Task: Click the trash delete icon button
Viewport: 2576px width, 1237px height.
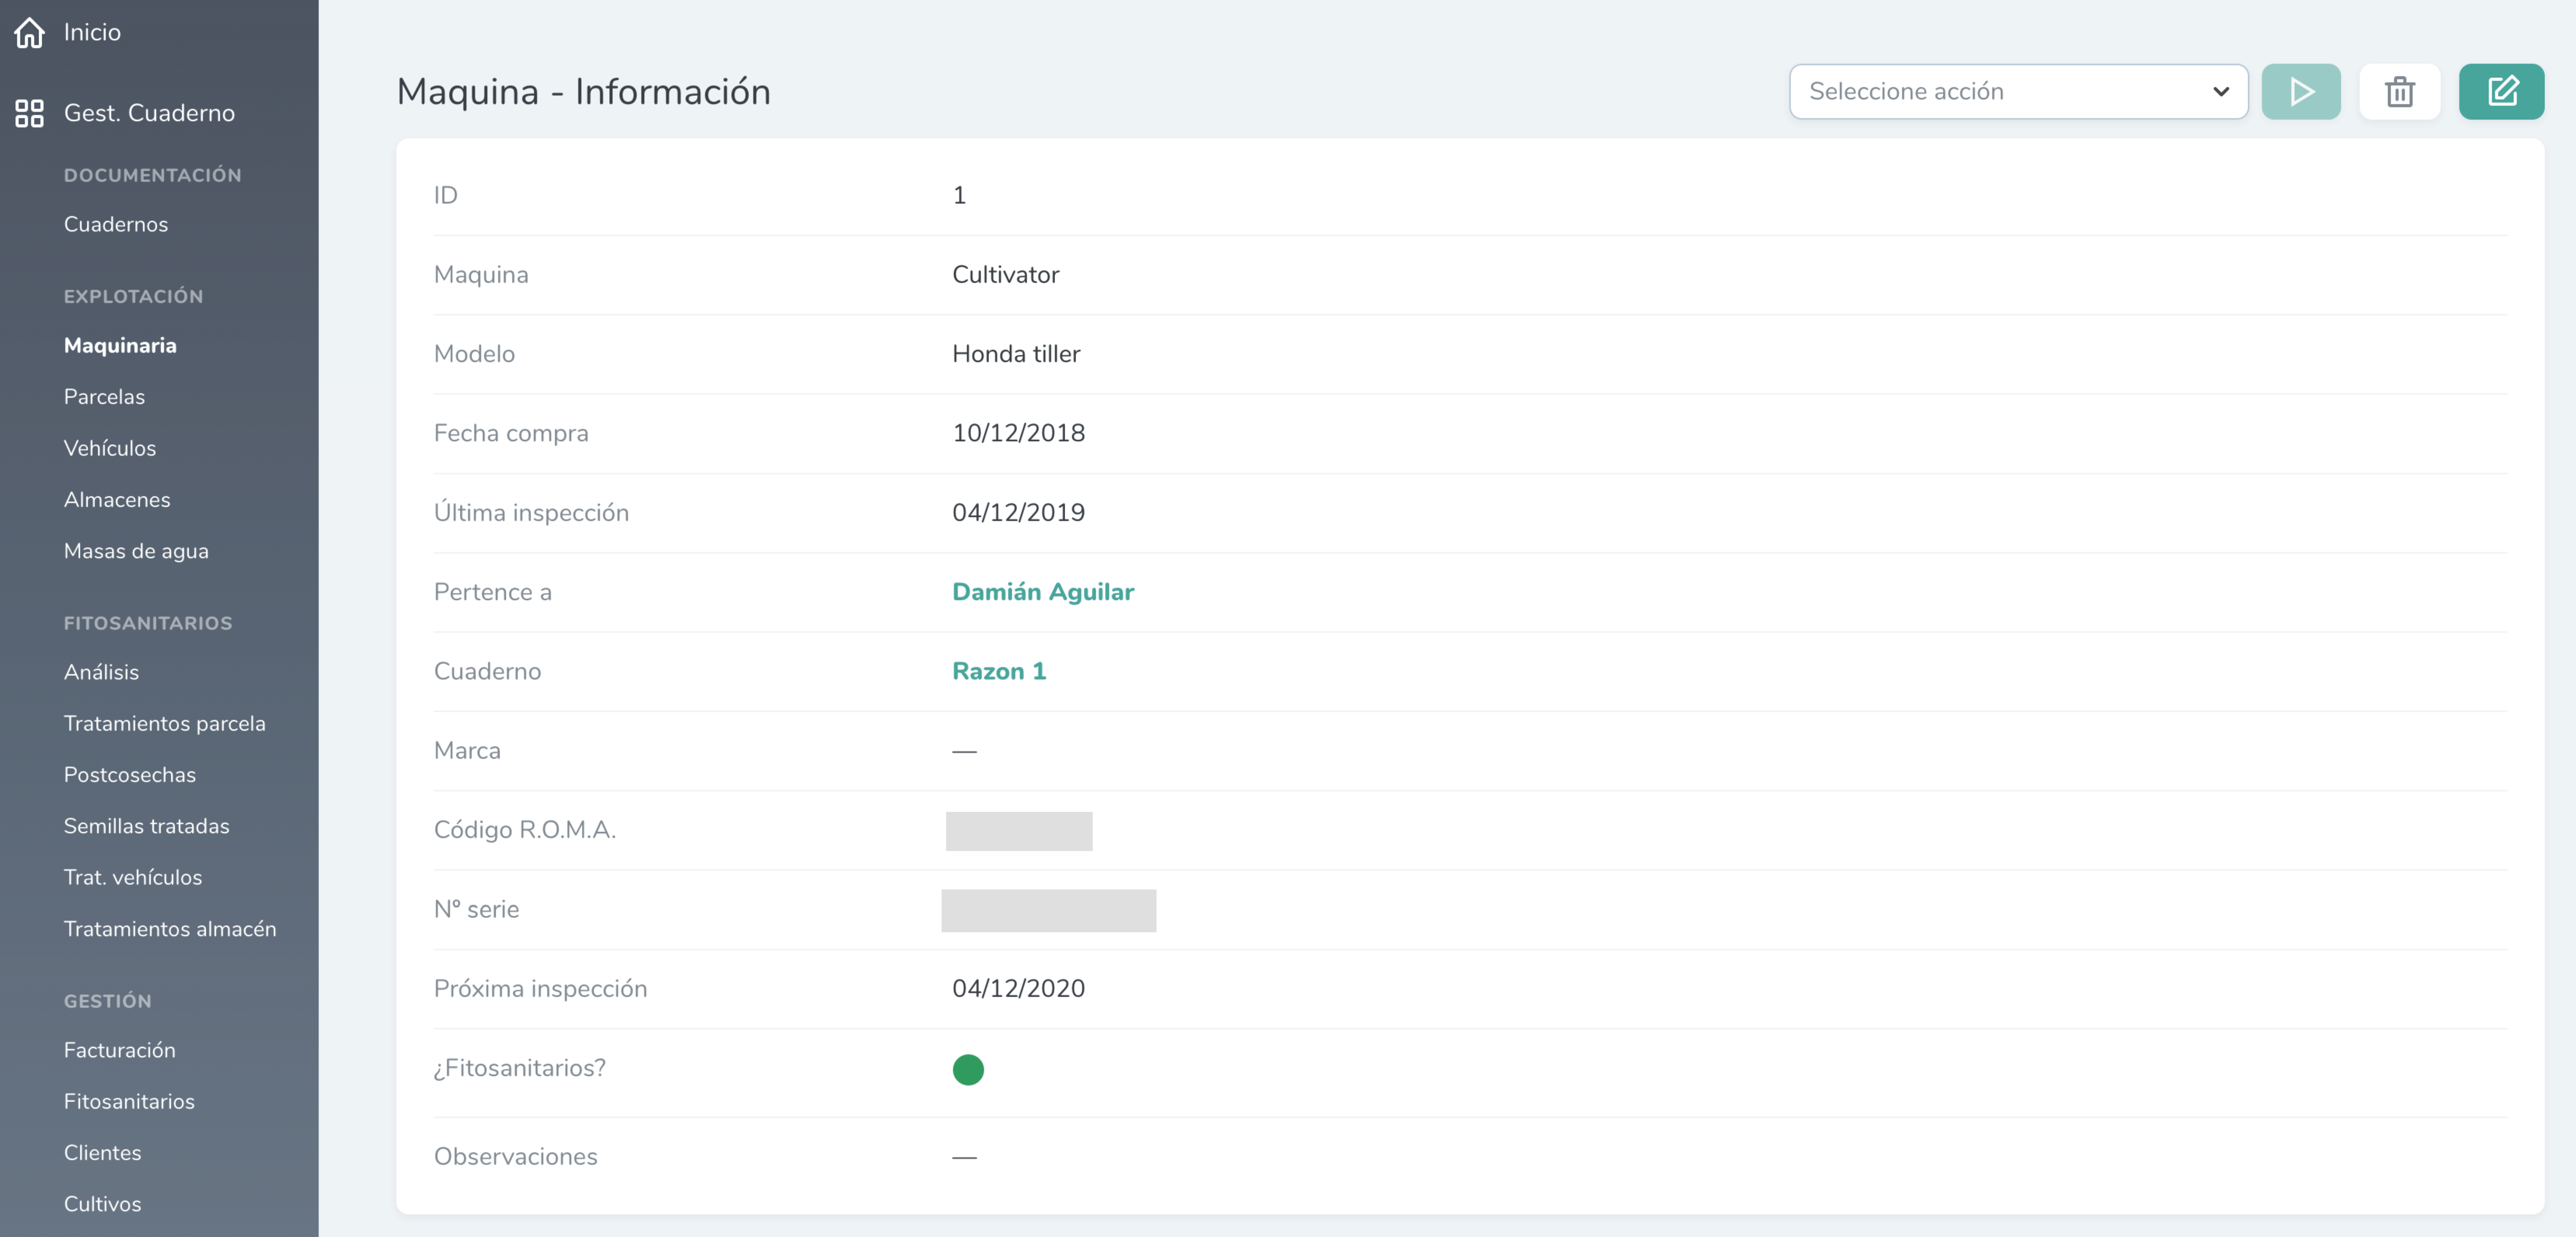Action: [2399, 92]
